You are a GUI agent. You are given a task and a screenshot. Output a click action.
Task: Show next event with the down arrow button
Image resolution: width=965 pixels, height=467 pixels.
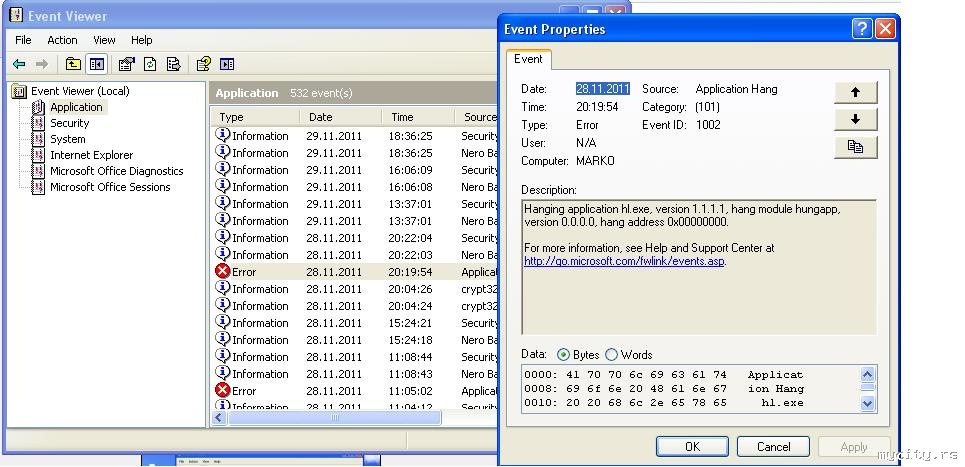coord(855,120)
